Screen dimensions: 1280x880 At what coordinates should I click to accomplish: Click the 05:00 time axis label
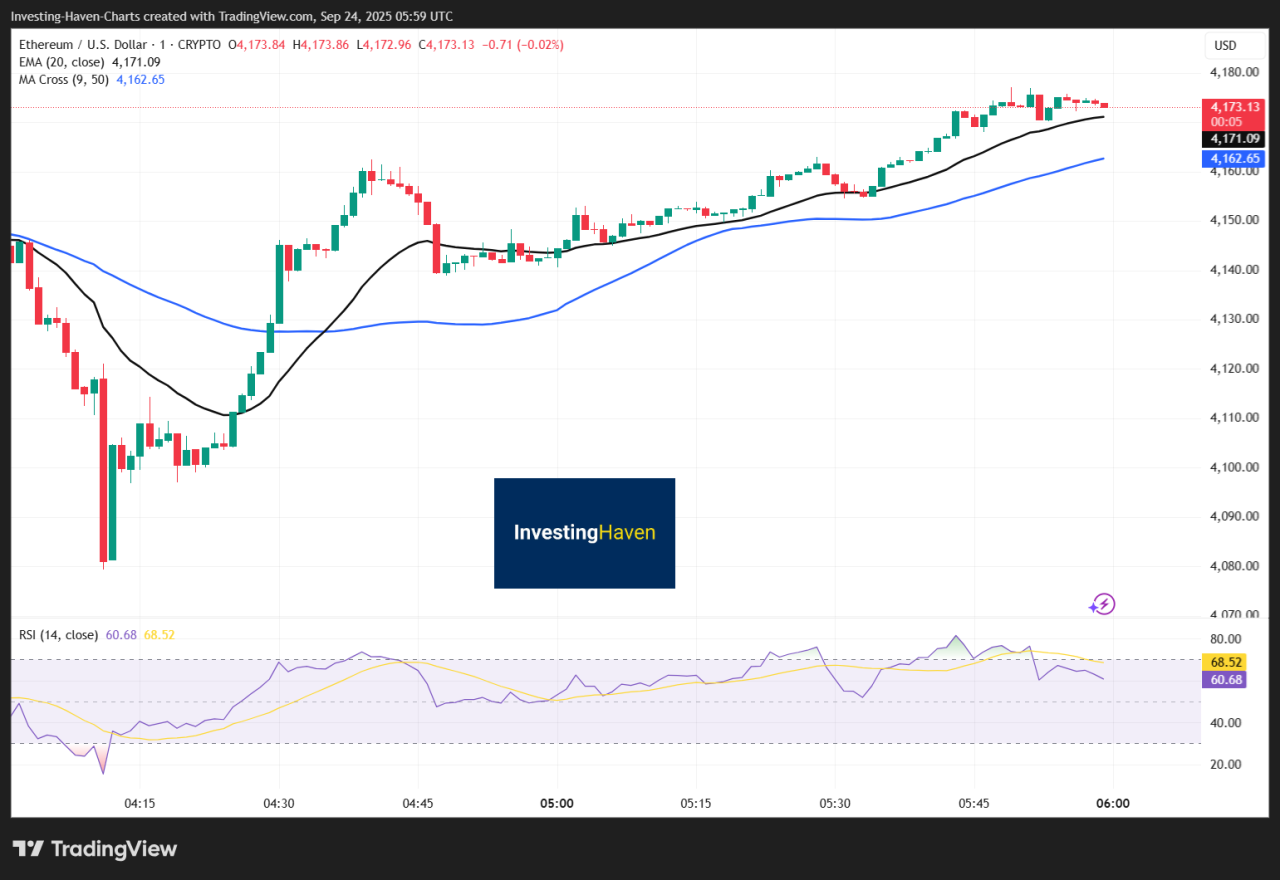tap(557, 803)
